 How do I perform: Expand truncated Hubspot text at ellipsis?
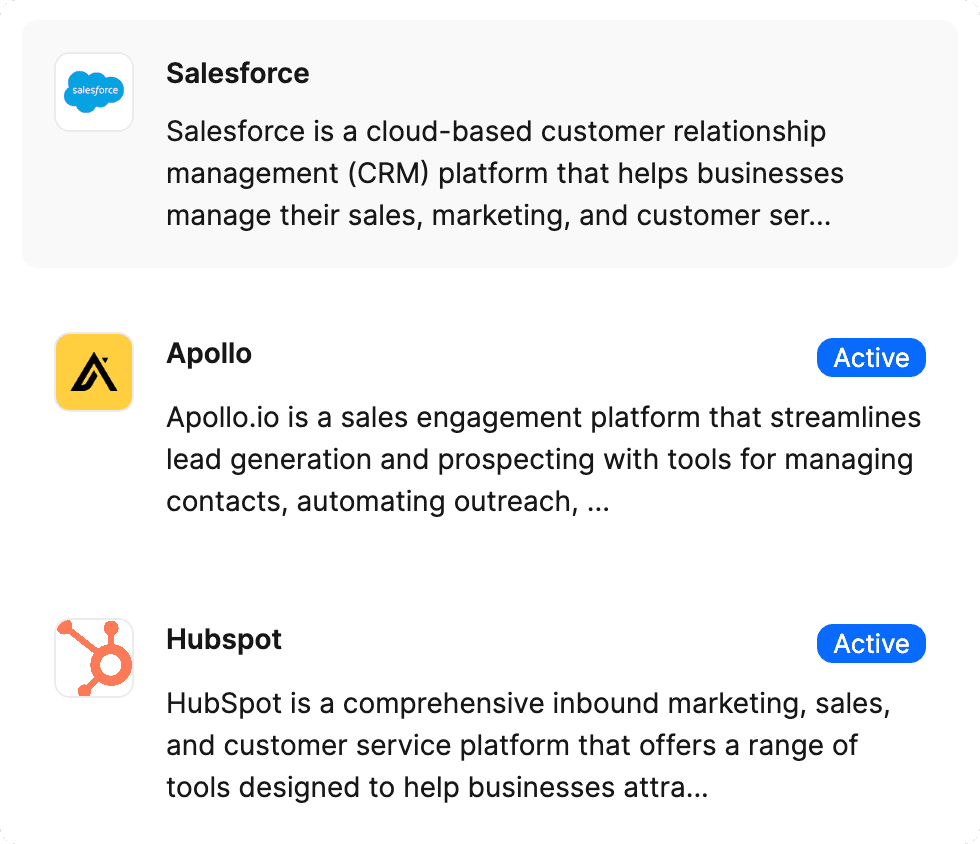click(x=698, y=788)
